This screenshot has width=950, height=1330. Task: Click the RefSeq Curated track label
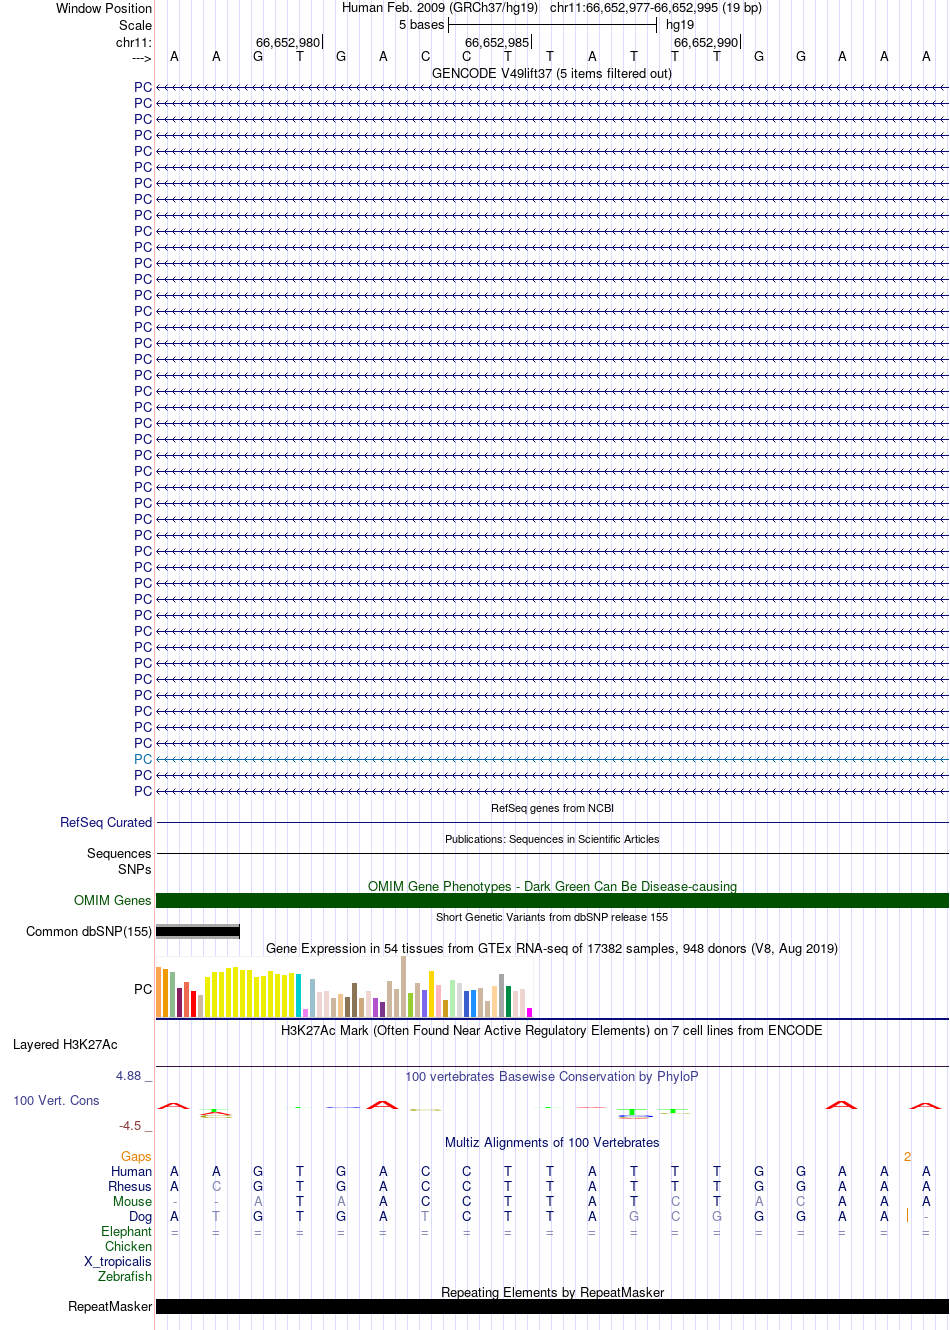[106, 822]
